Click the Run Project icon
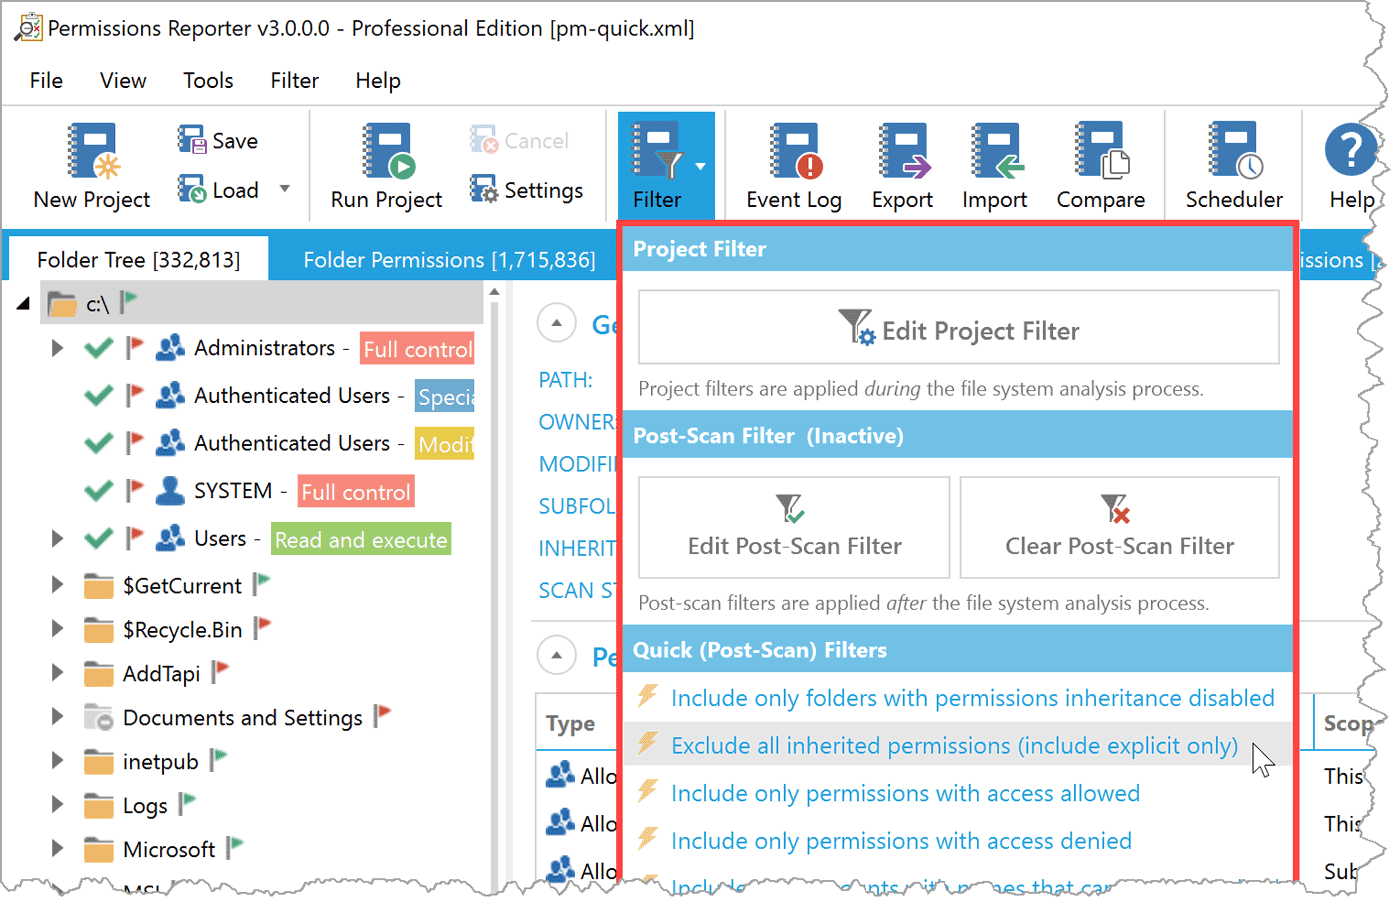 [388, 151]
